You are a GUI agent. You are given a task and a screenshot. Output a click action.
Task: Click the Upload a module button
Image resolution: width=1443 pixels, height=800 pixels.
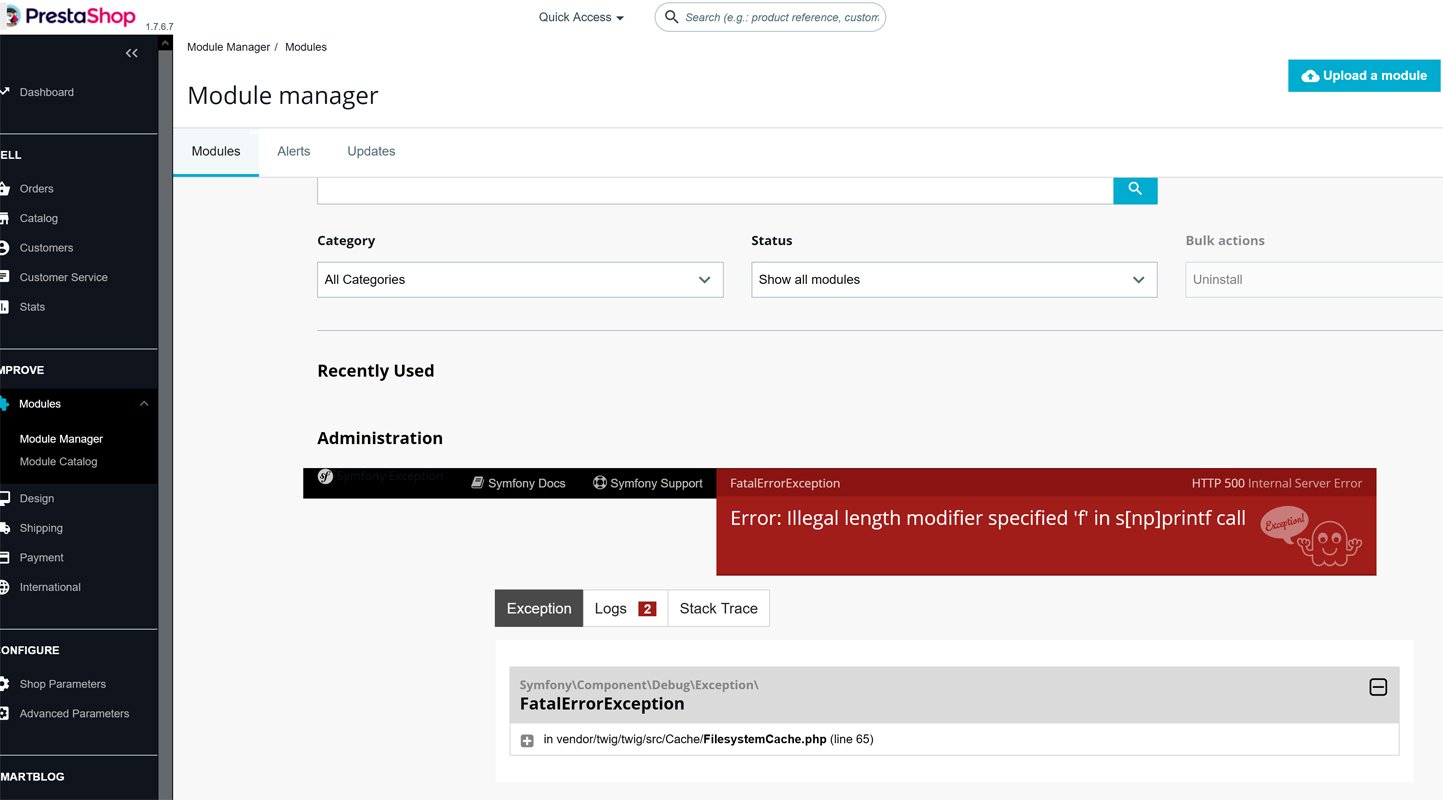[1364, 76]
